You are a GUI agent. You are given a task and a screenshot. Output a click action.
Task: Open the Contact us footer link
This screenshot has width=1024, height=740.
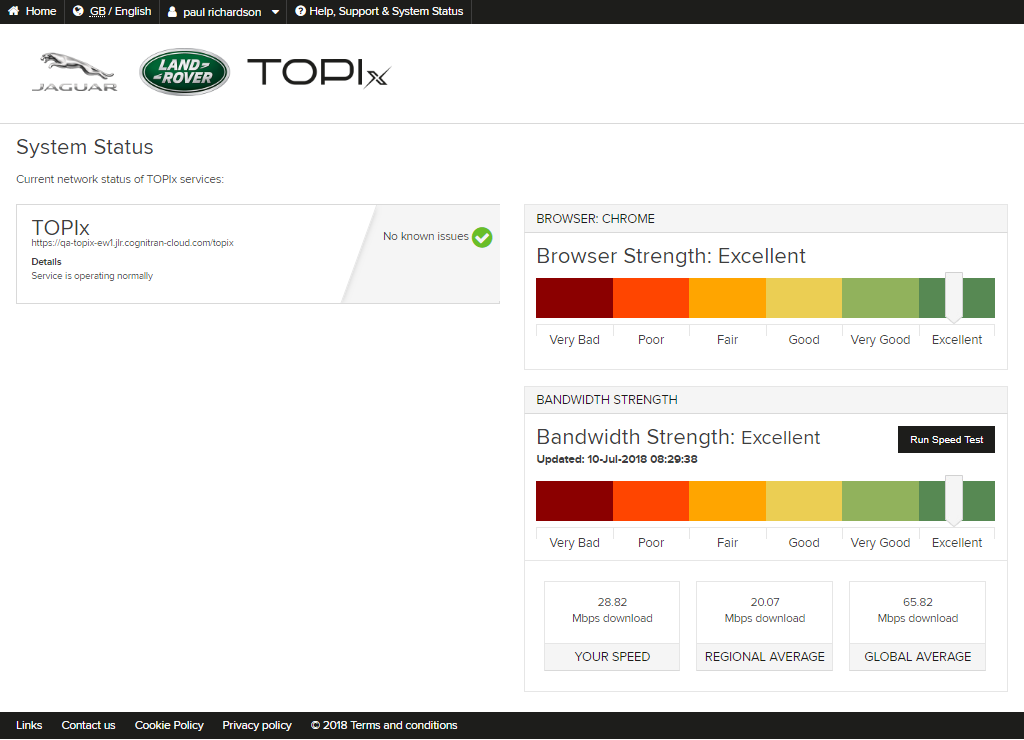tap(88, 725)
